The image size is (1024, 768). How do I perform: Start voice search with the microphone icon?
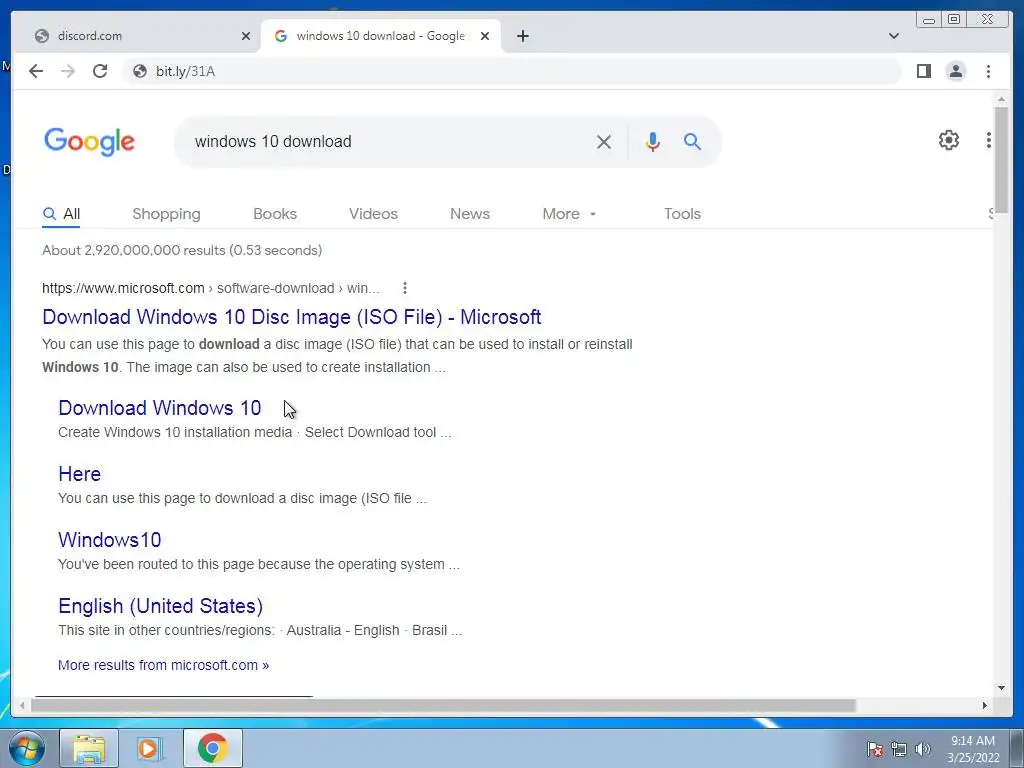click(652, 142)
